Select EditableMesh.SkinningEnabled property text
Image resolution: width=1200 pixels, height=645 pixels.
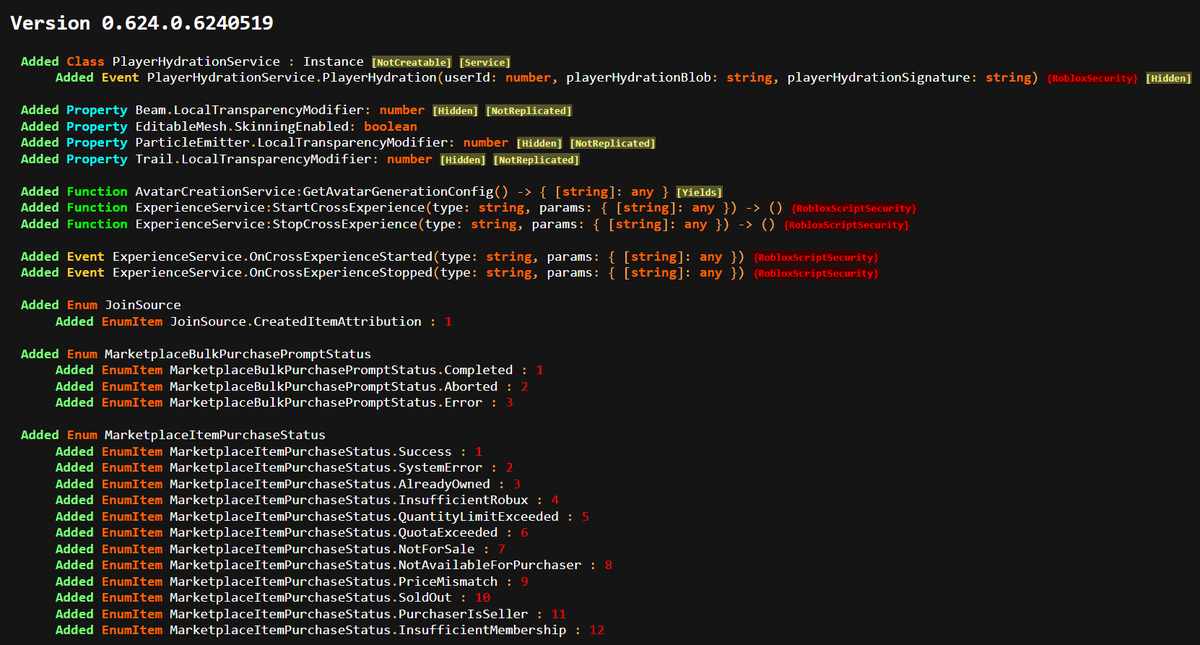(241, 126)
